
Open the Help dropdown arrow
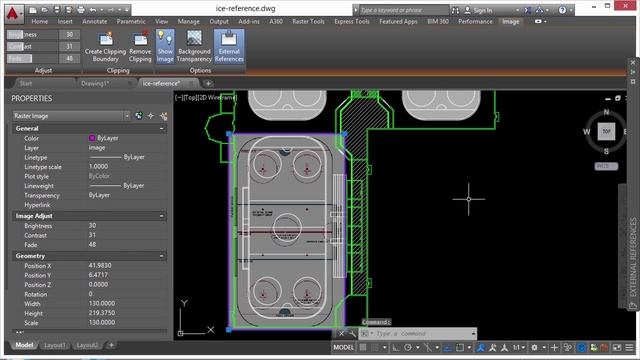click(571, 10)
